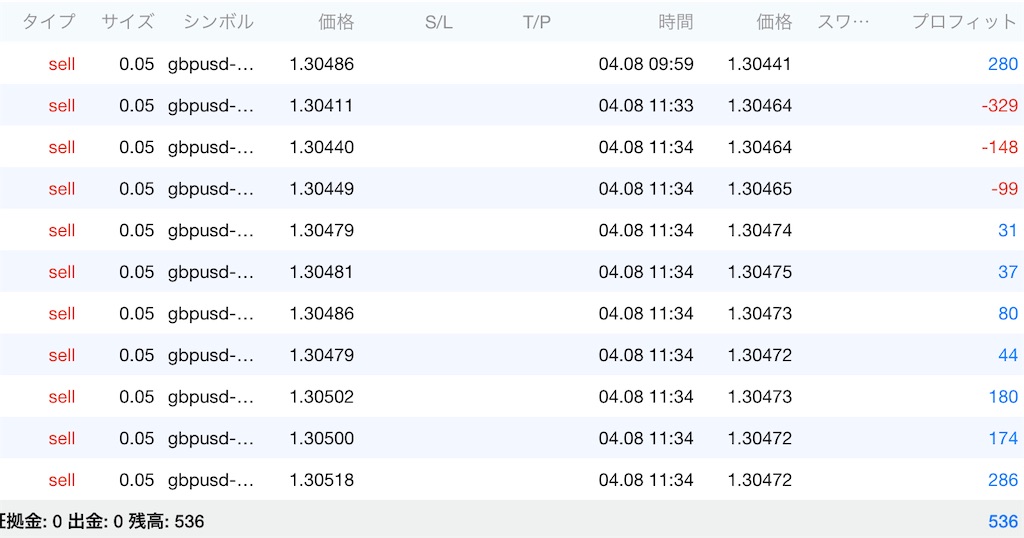Image resolution: width=1024 pixels, height=538 pixels.
Task: Click the truncated スワ… column header
Action: pos(844,22)
